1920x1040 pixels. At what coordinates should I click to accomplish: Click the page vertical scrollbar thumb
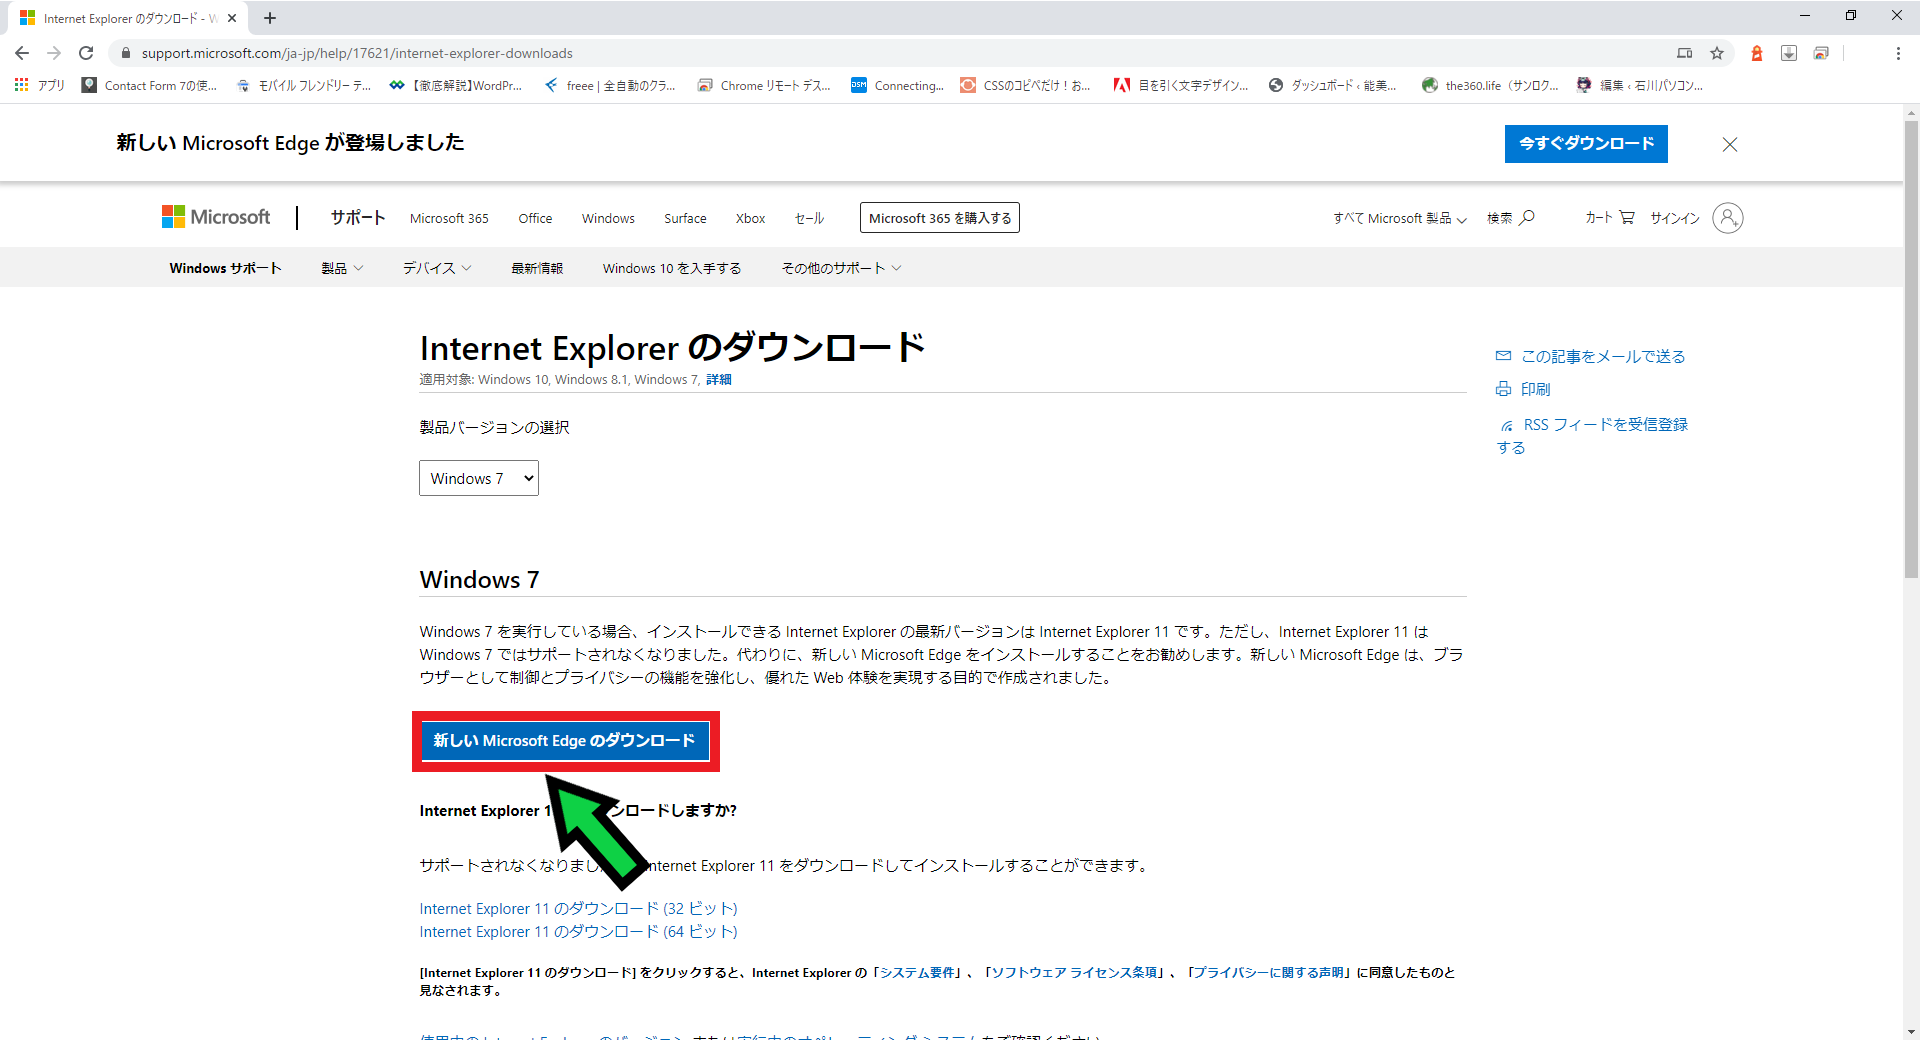(x=1911, y=348)
